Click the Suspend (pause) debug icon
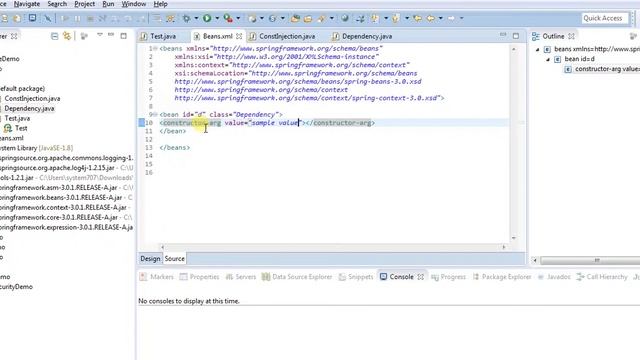Screen dimensions: 640x360 pyautogui.click(x=77, y=18)
